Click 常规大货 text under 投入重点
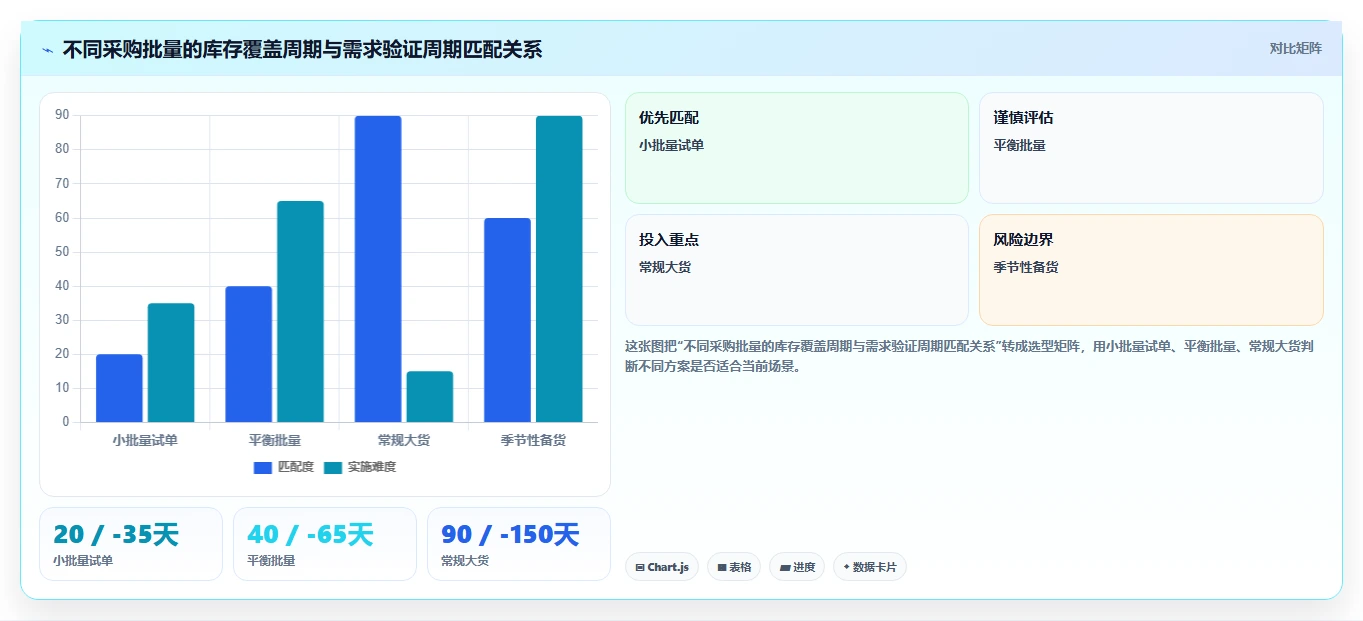 click(x=665, y=267)
